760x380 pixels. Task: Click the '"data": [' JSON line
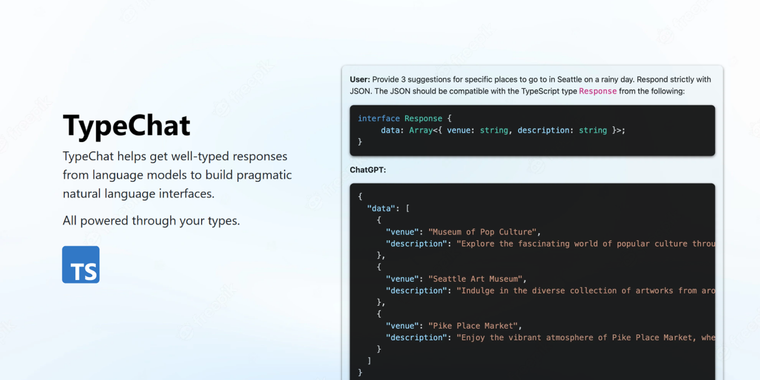(x=388, y=208)
